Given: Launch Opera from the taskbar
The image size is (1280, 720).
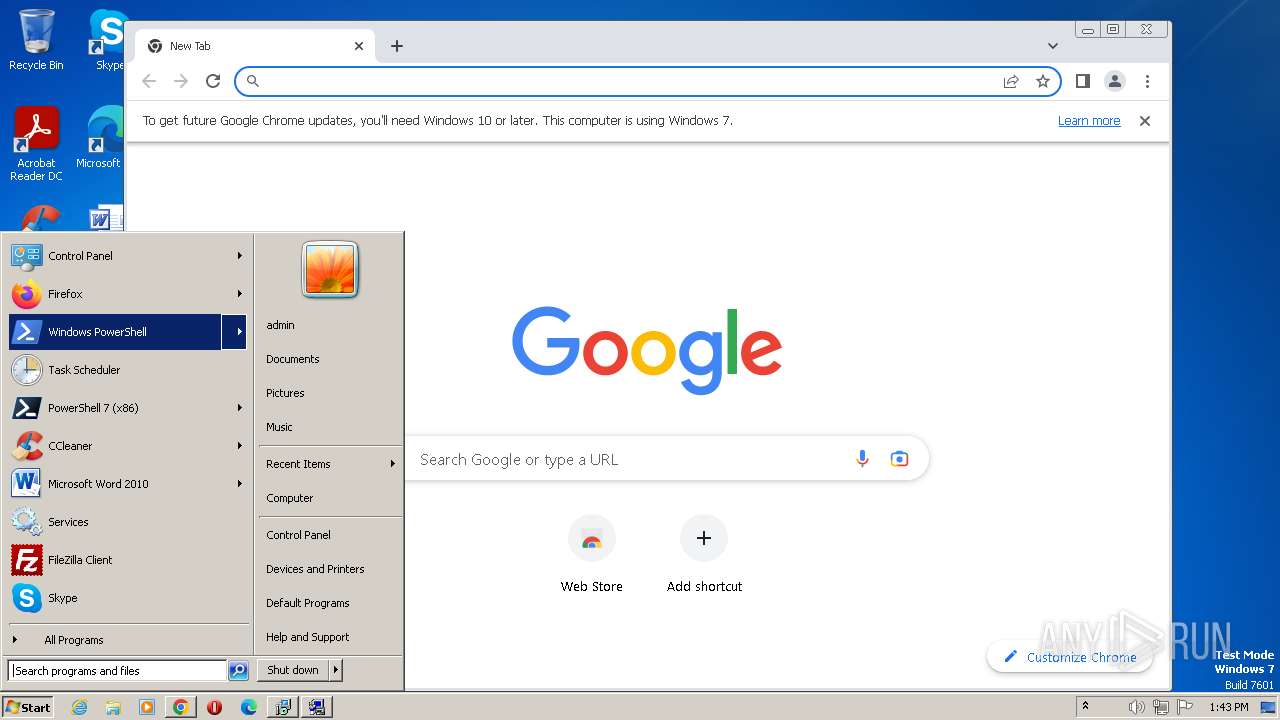Looking at the screenshot, I should point(214,707).
